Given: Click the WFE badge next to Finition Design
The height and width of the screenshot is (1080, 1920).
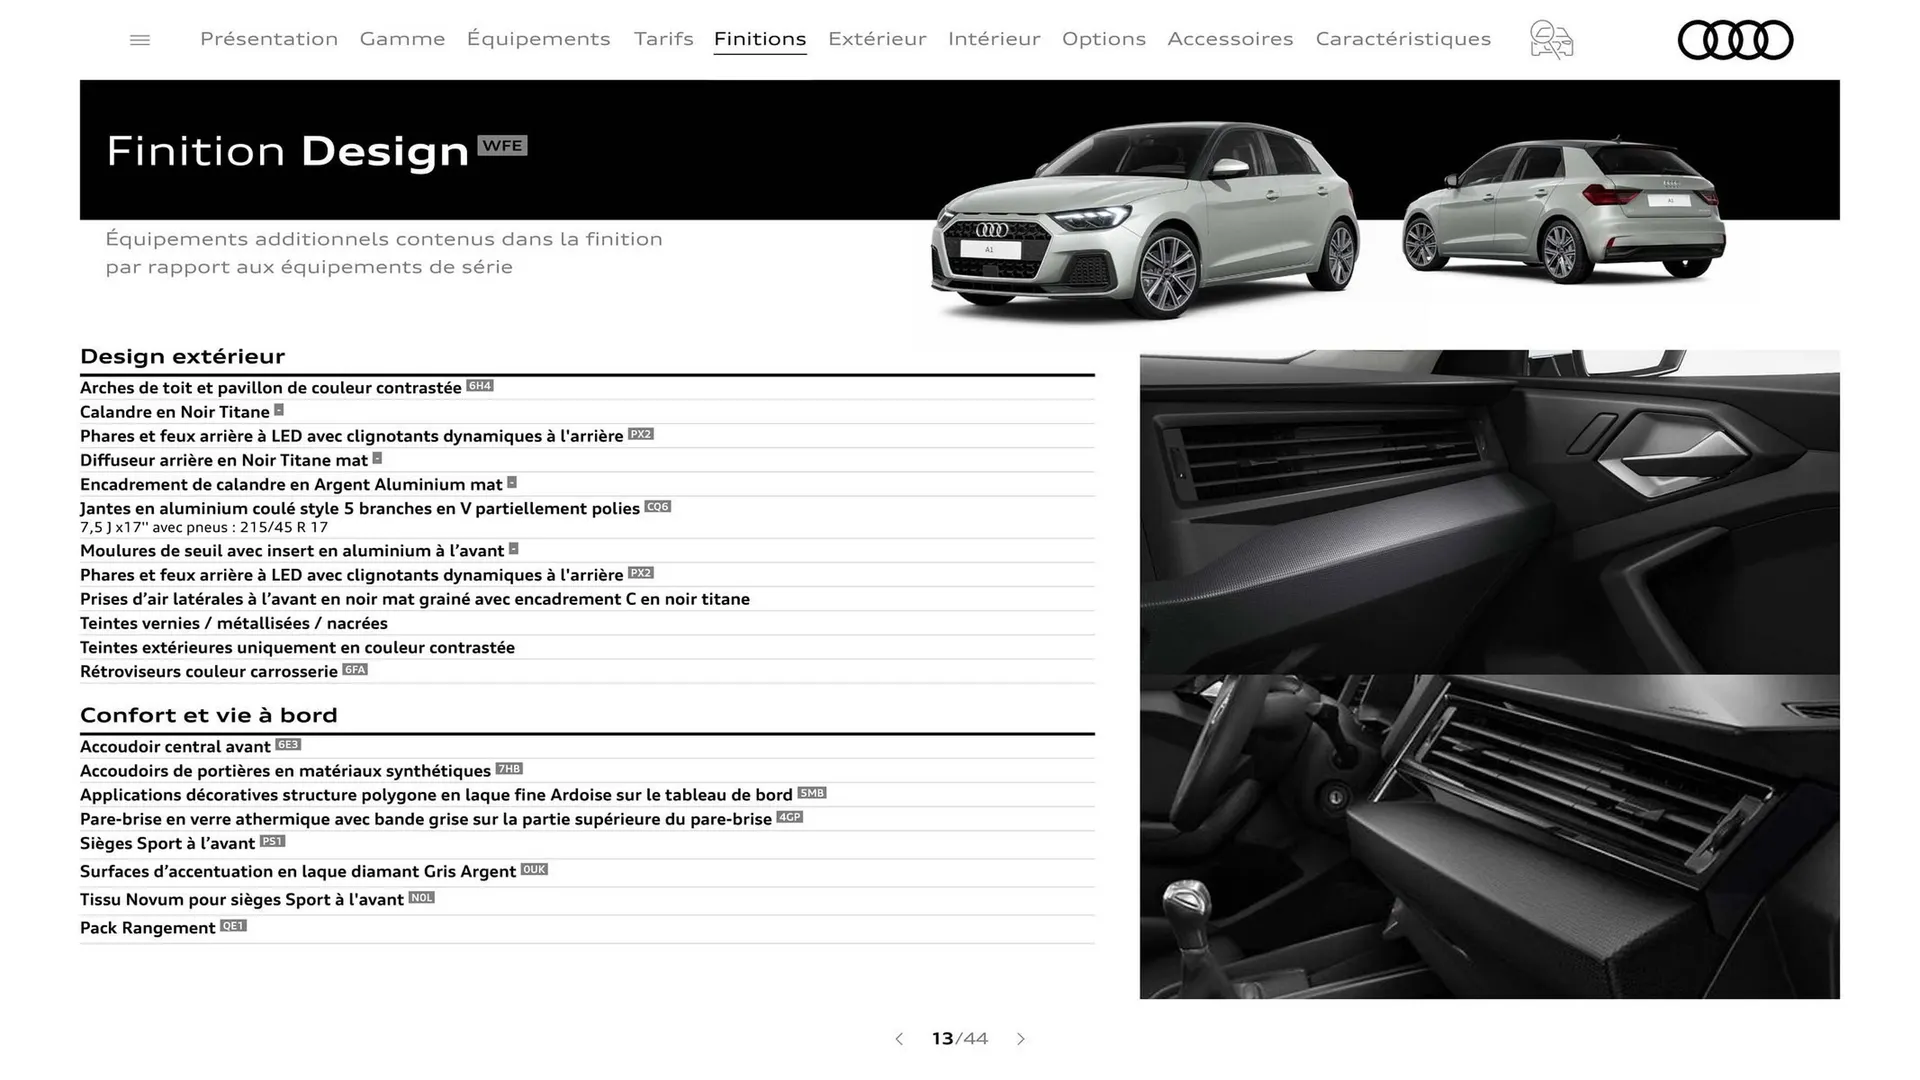Looking at the screenshot, I should click(x=504, y=145).
